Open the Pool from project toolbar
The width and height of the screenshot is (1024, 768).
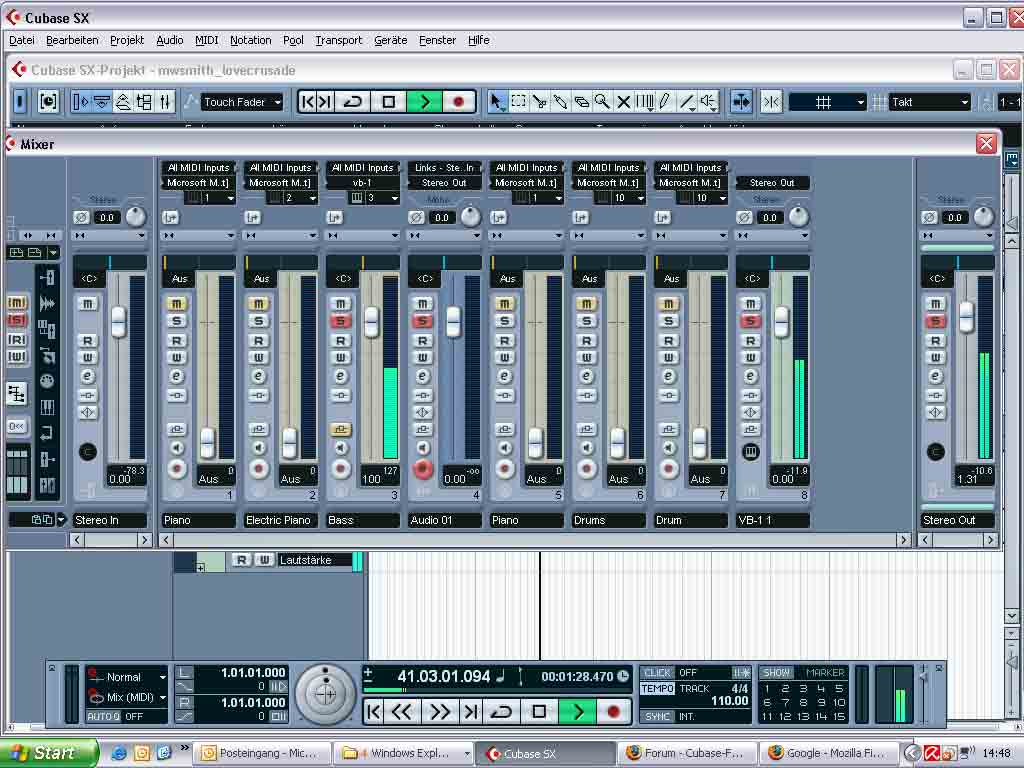[x=144, y=102]
